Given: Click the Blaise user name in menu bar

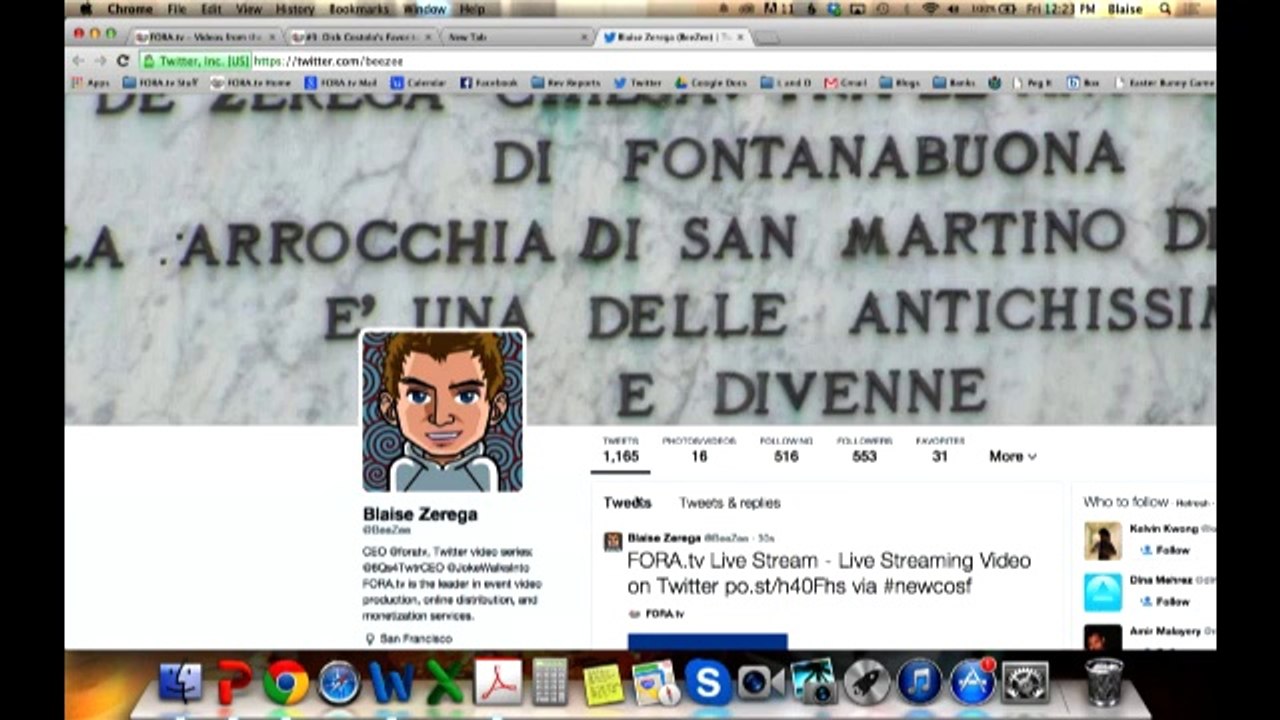Looking at the screenshot, I should pyautogui.click(x=1125, y=9).
